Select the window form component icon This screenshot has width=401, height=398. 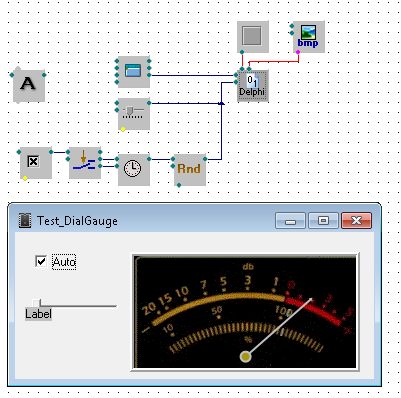tap(134, 72)
